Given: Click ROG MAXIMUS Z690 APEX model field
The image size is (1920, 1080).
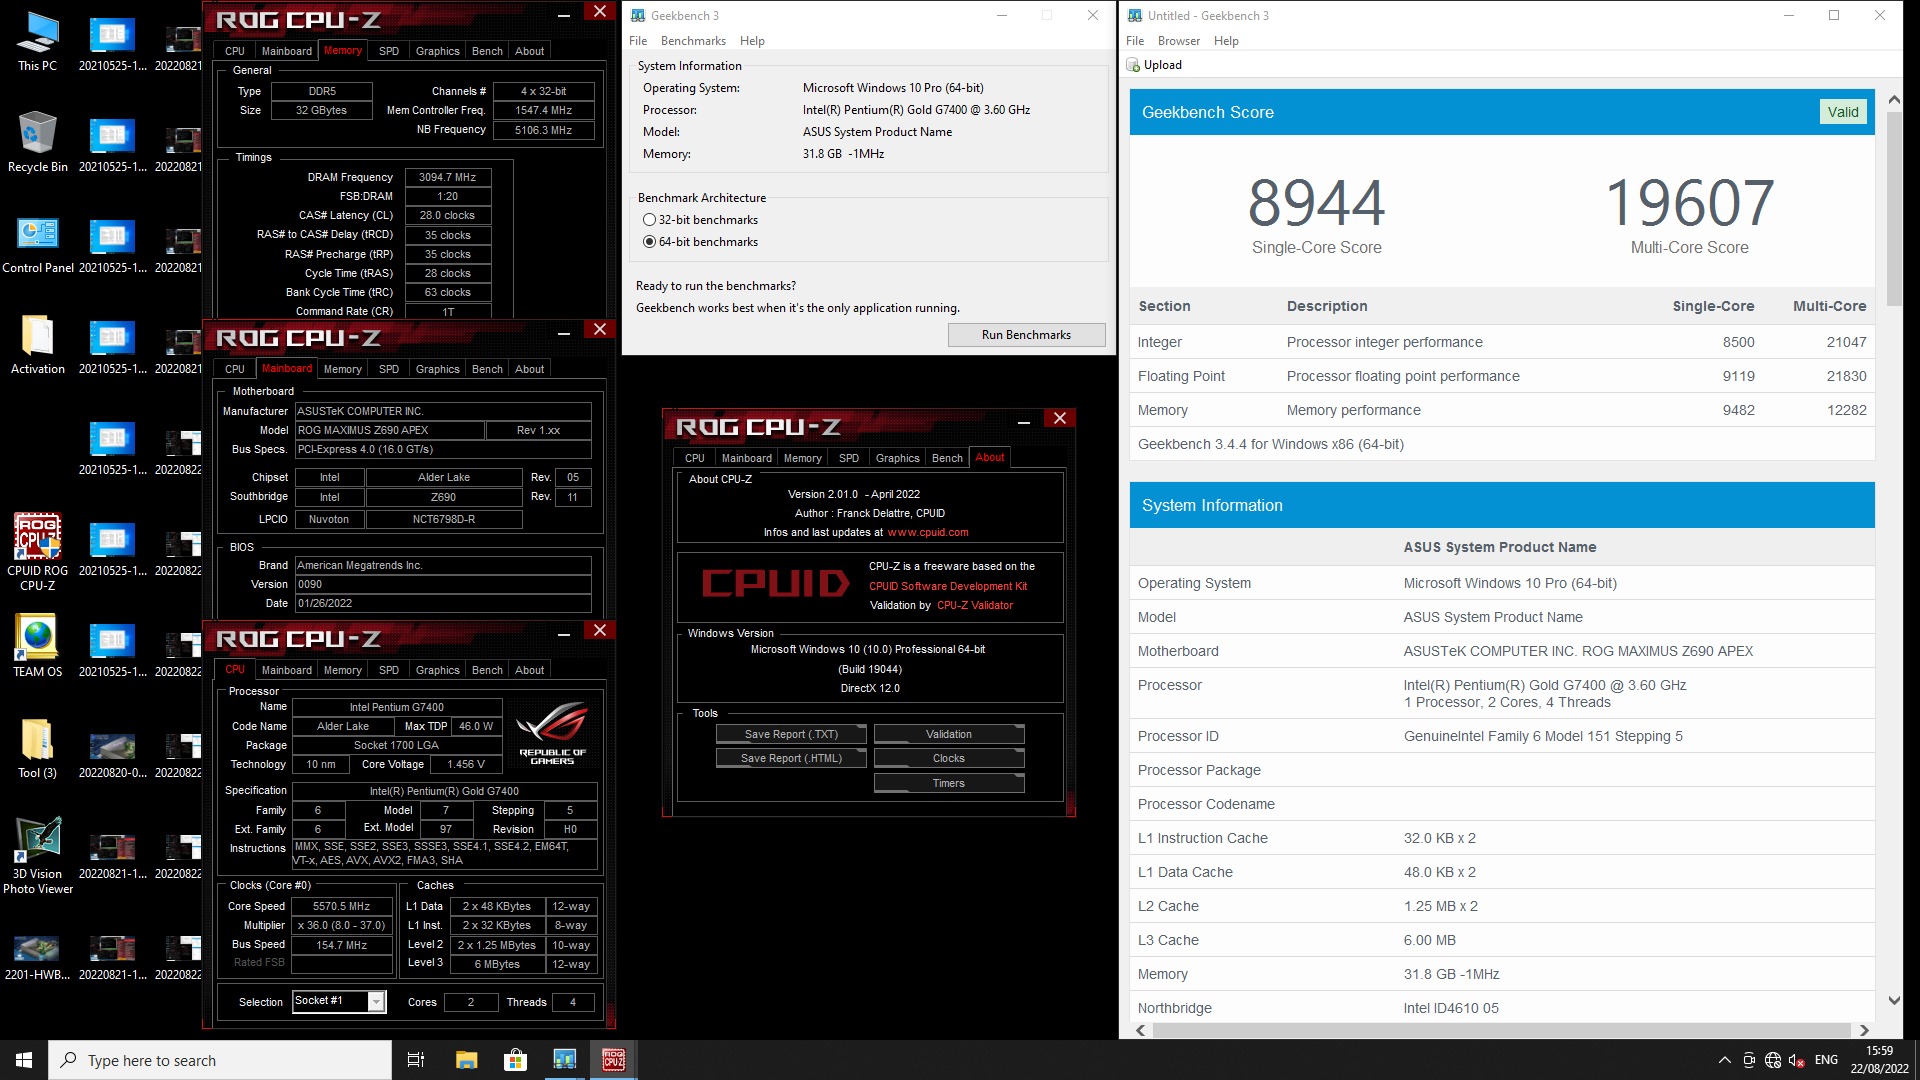Looking at the screenshot, I should (x=389, y=430).
